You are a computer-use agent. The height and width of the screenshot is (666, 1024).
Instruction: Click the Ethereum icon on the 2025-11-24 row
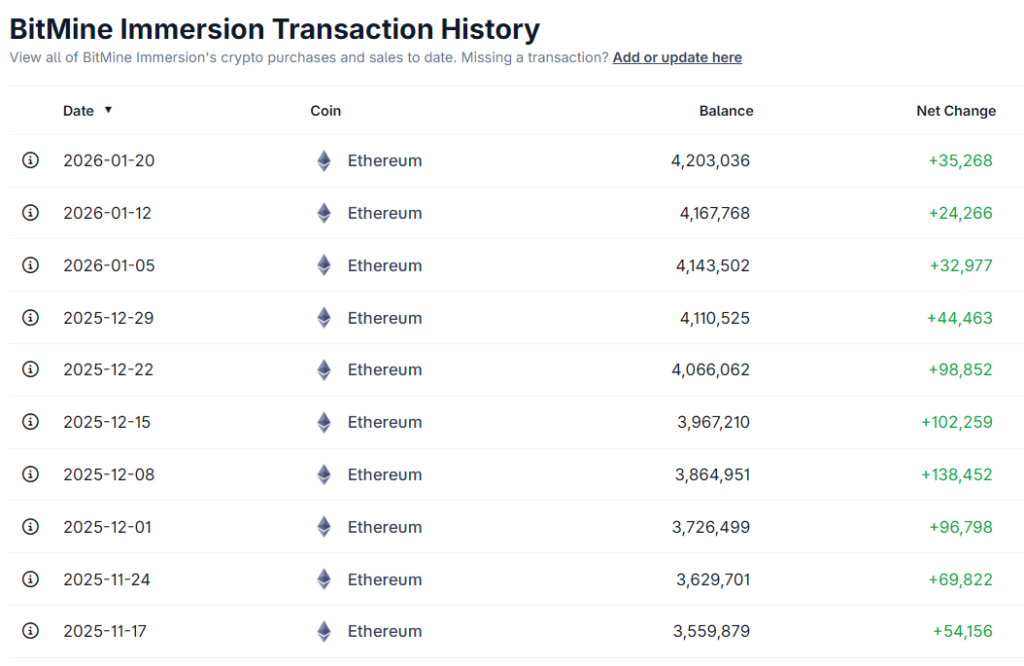[323, 579]
